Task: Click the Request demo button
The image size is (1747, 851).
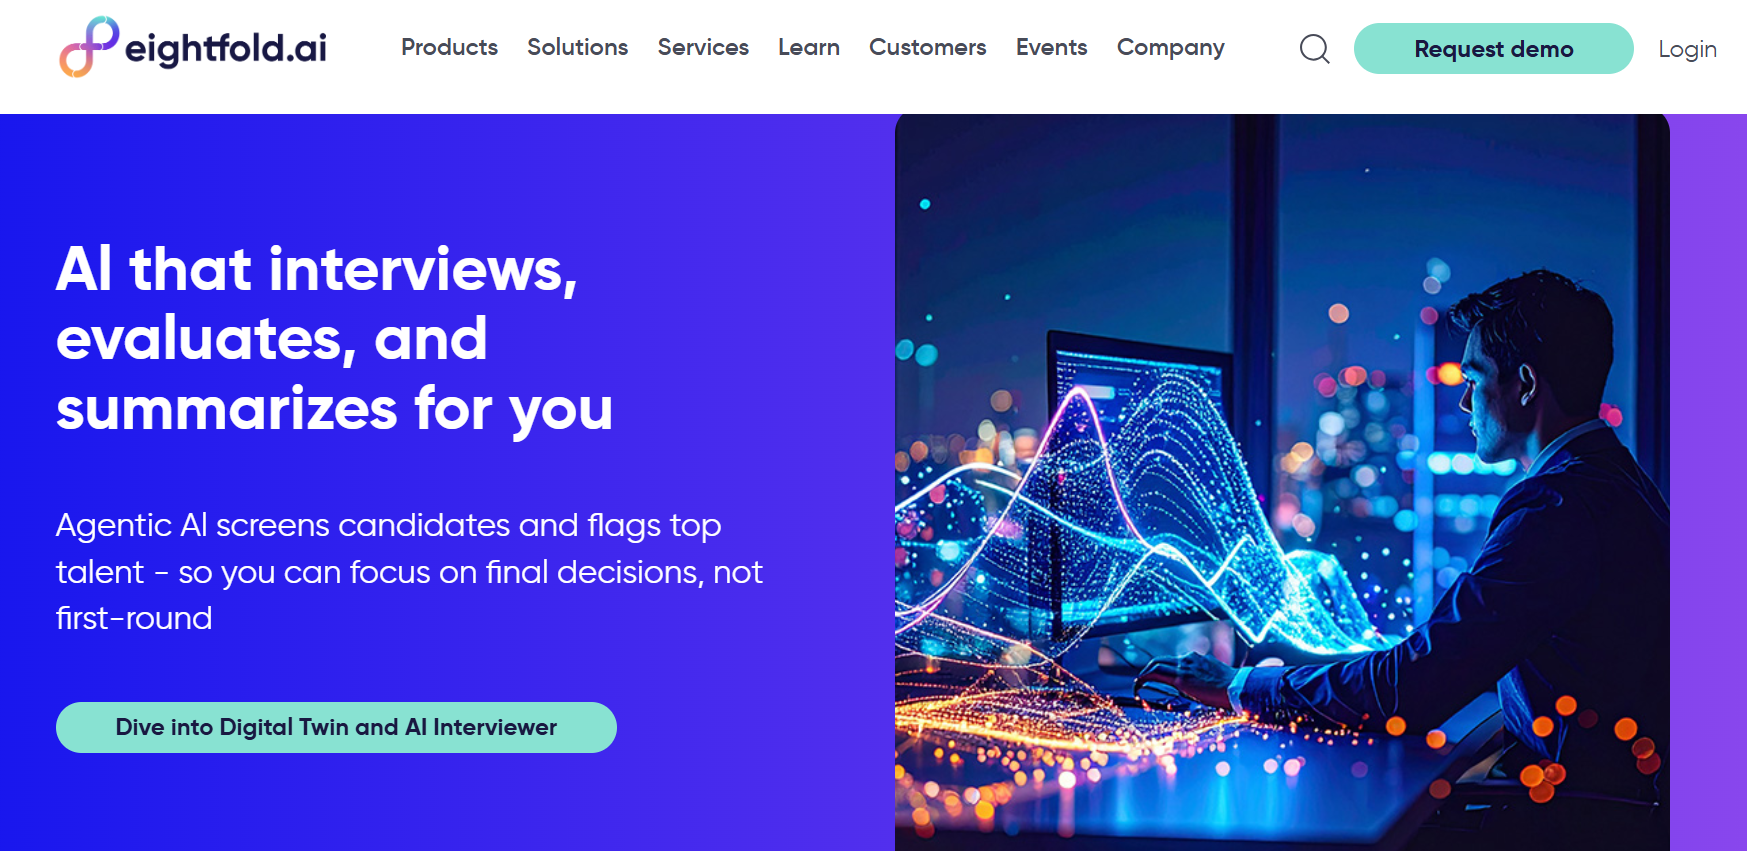Action: click(1493, 48)
